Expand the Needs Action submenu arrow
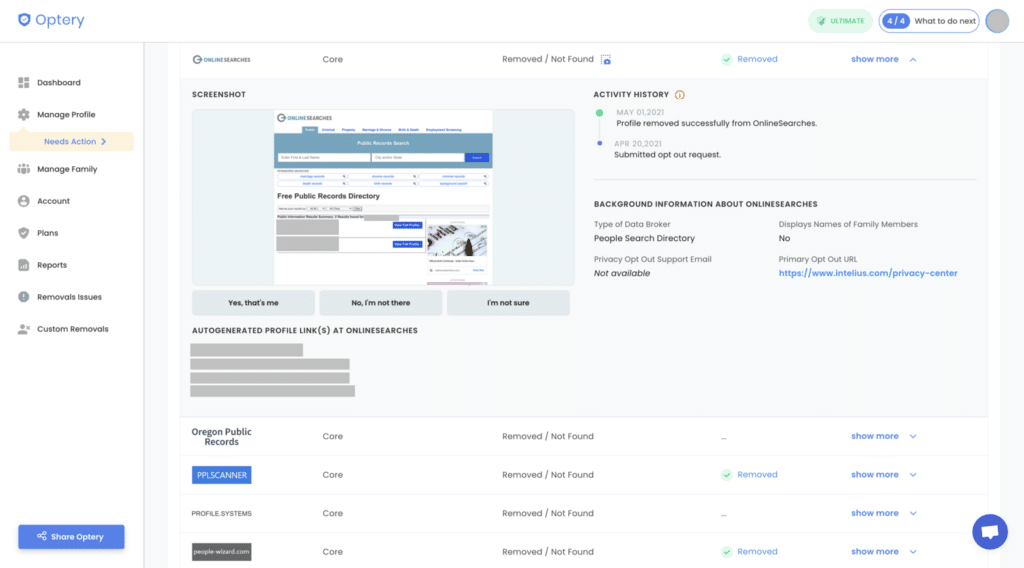Image resolution: width=1024 pixels, height=568 pixels. point(104,142)
